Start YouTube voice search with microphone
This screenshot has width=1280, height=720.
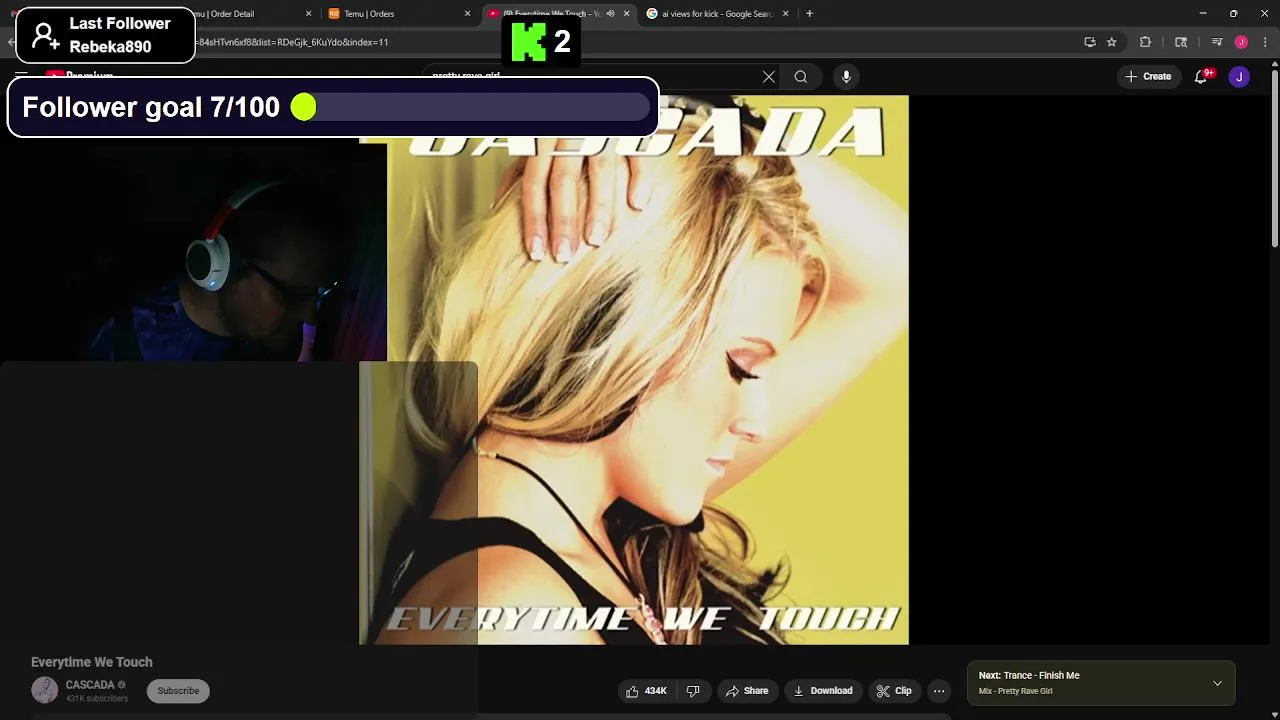coord(846,77)
